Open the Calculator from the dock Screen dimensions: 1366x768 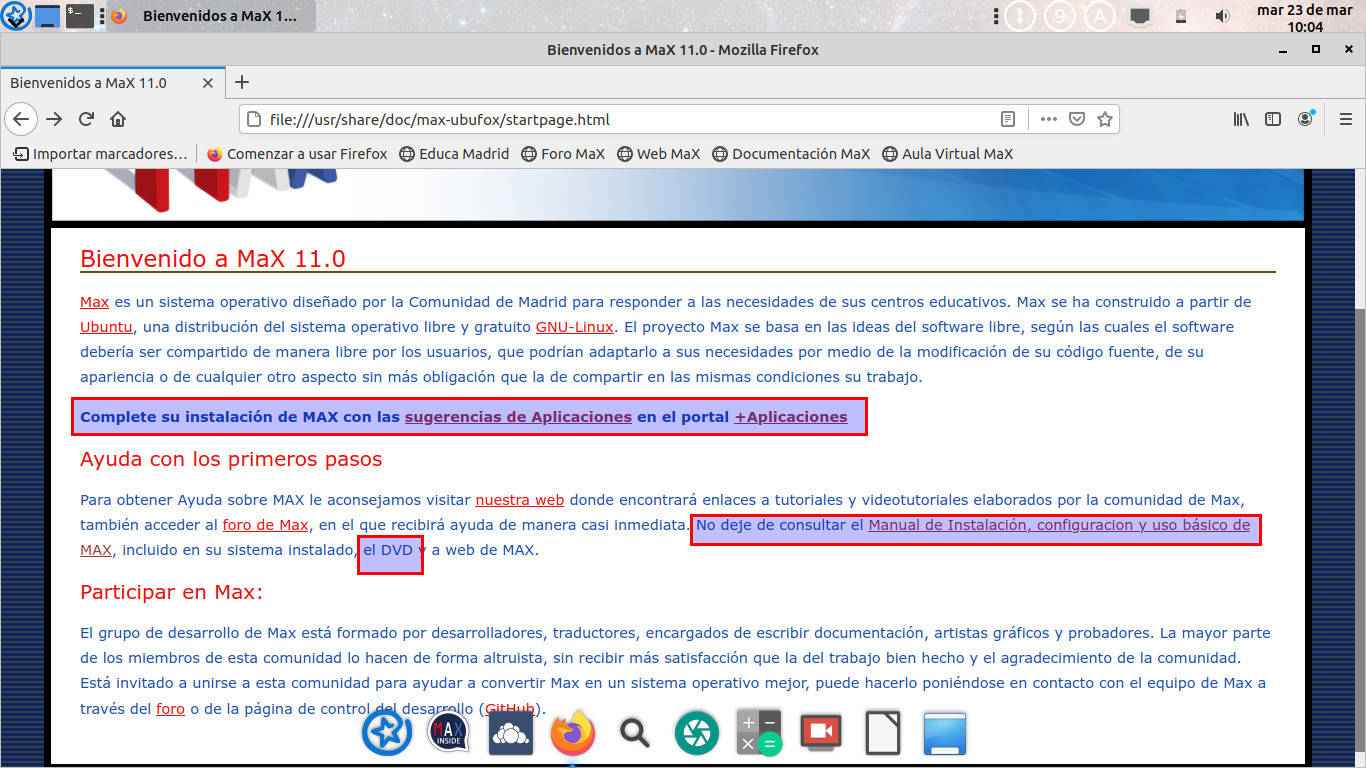tap(758, 733)
